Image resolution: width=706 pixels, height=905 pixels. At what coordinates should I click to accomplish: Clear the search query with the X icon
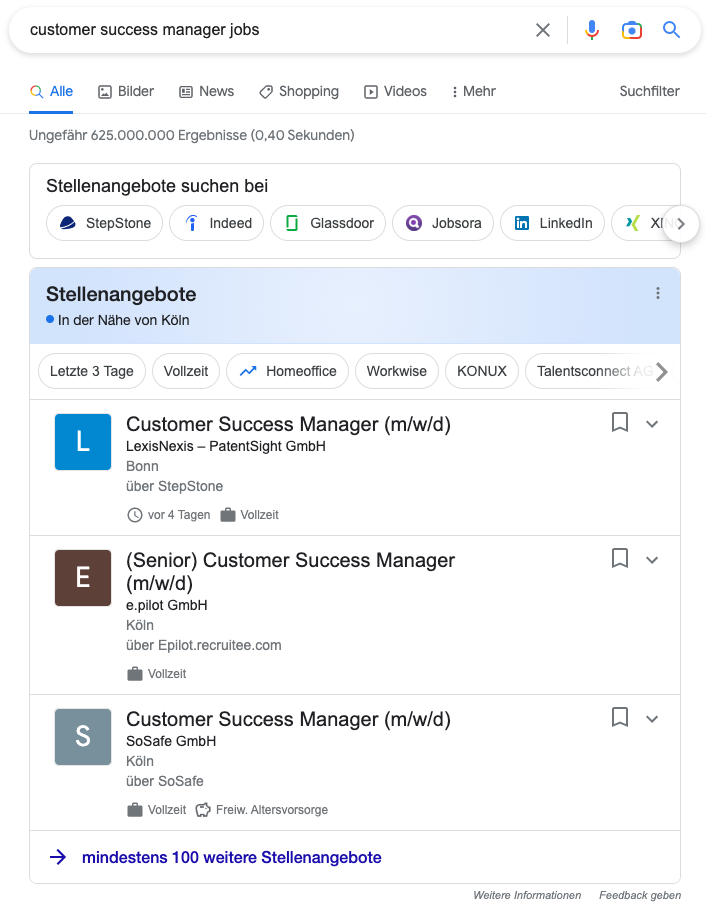[543, 30]
